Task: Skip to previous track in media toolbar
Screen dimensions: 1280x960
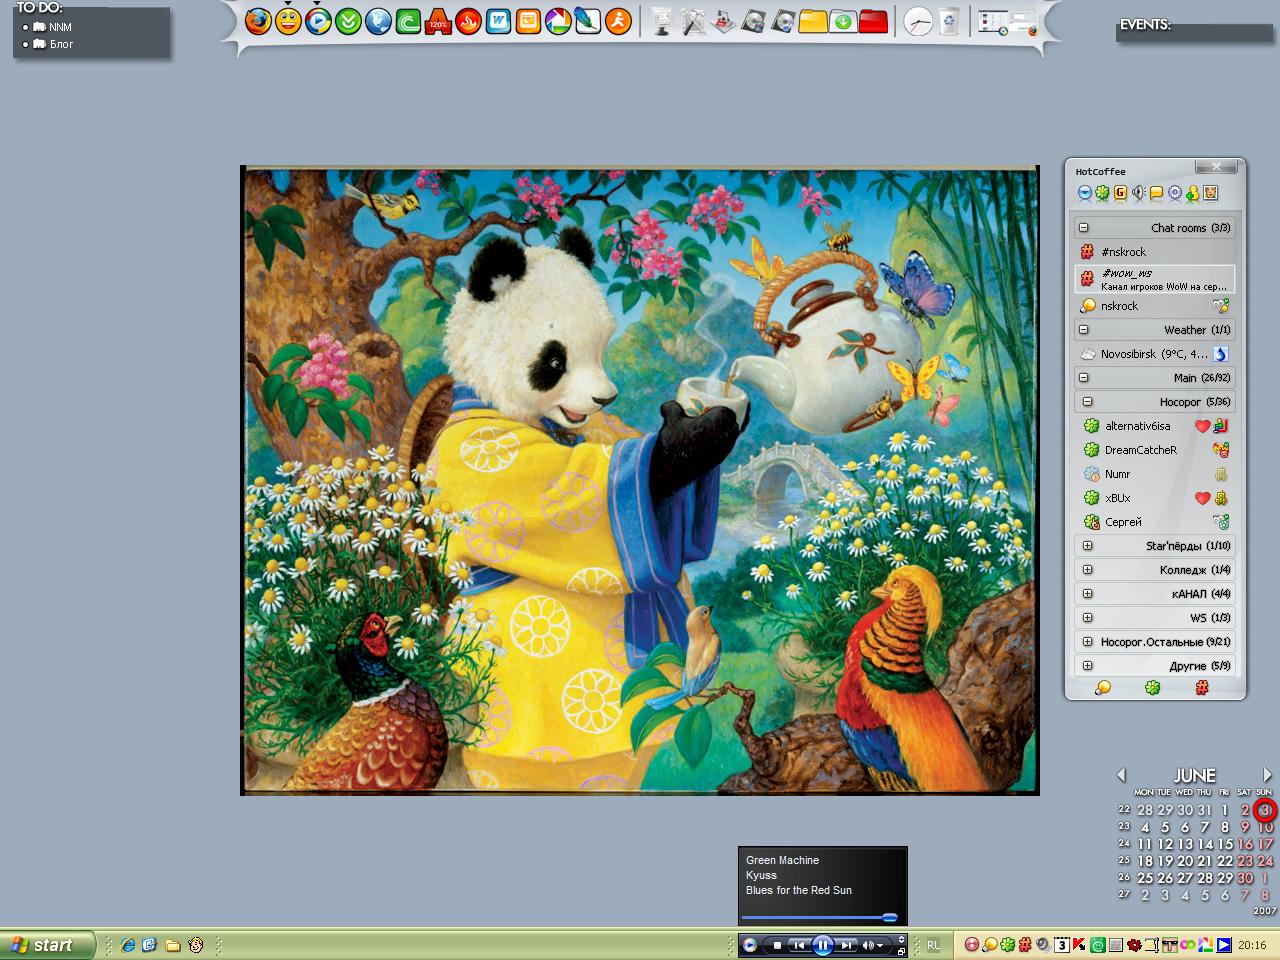Action: click(798, 945)
